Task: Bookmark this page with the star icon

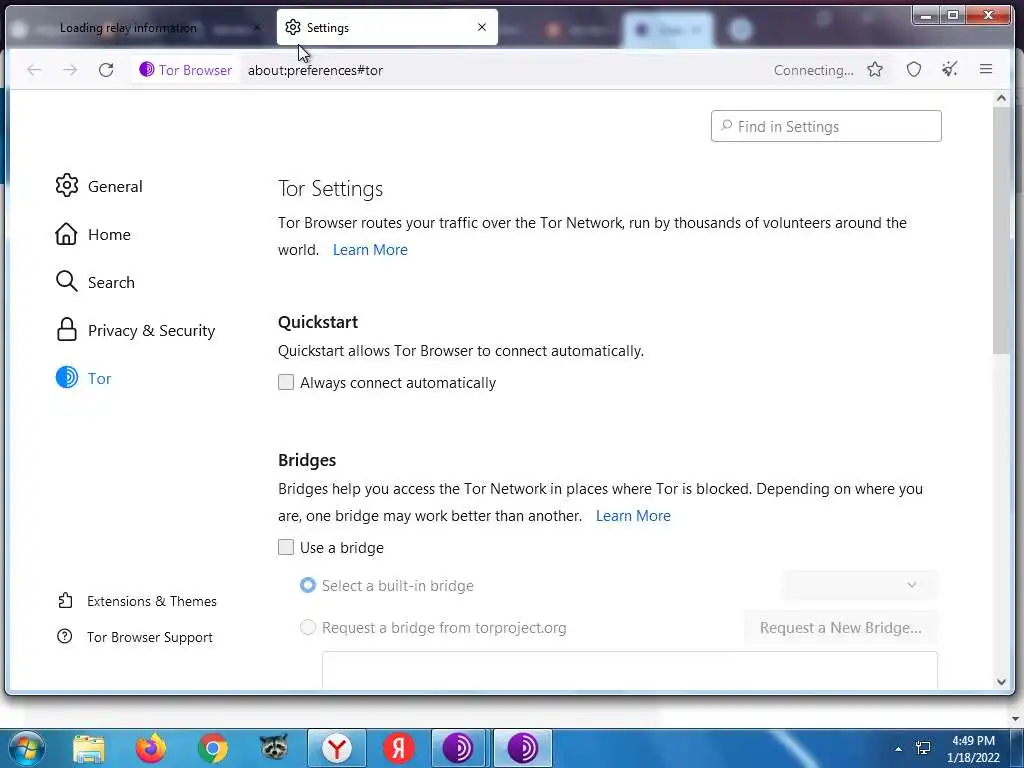Action: click(875, 69)
